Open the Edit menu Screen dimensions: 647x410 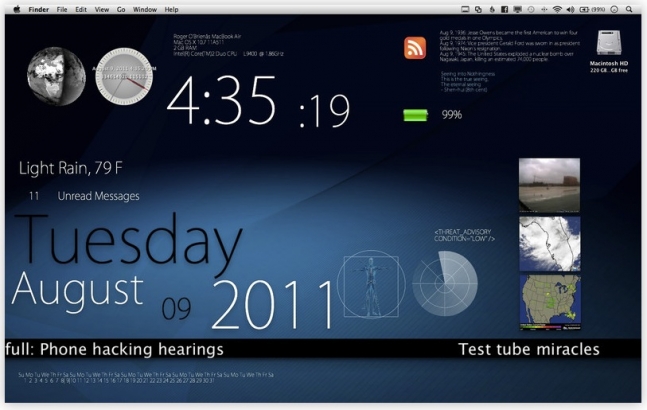pyautogui.click(x=81, y=9)
